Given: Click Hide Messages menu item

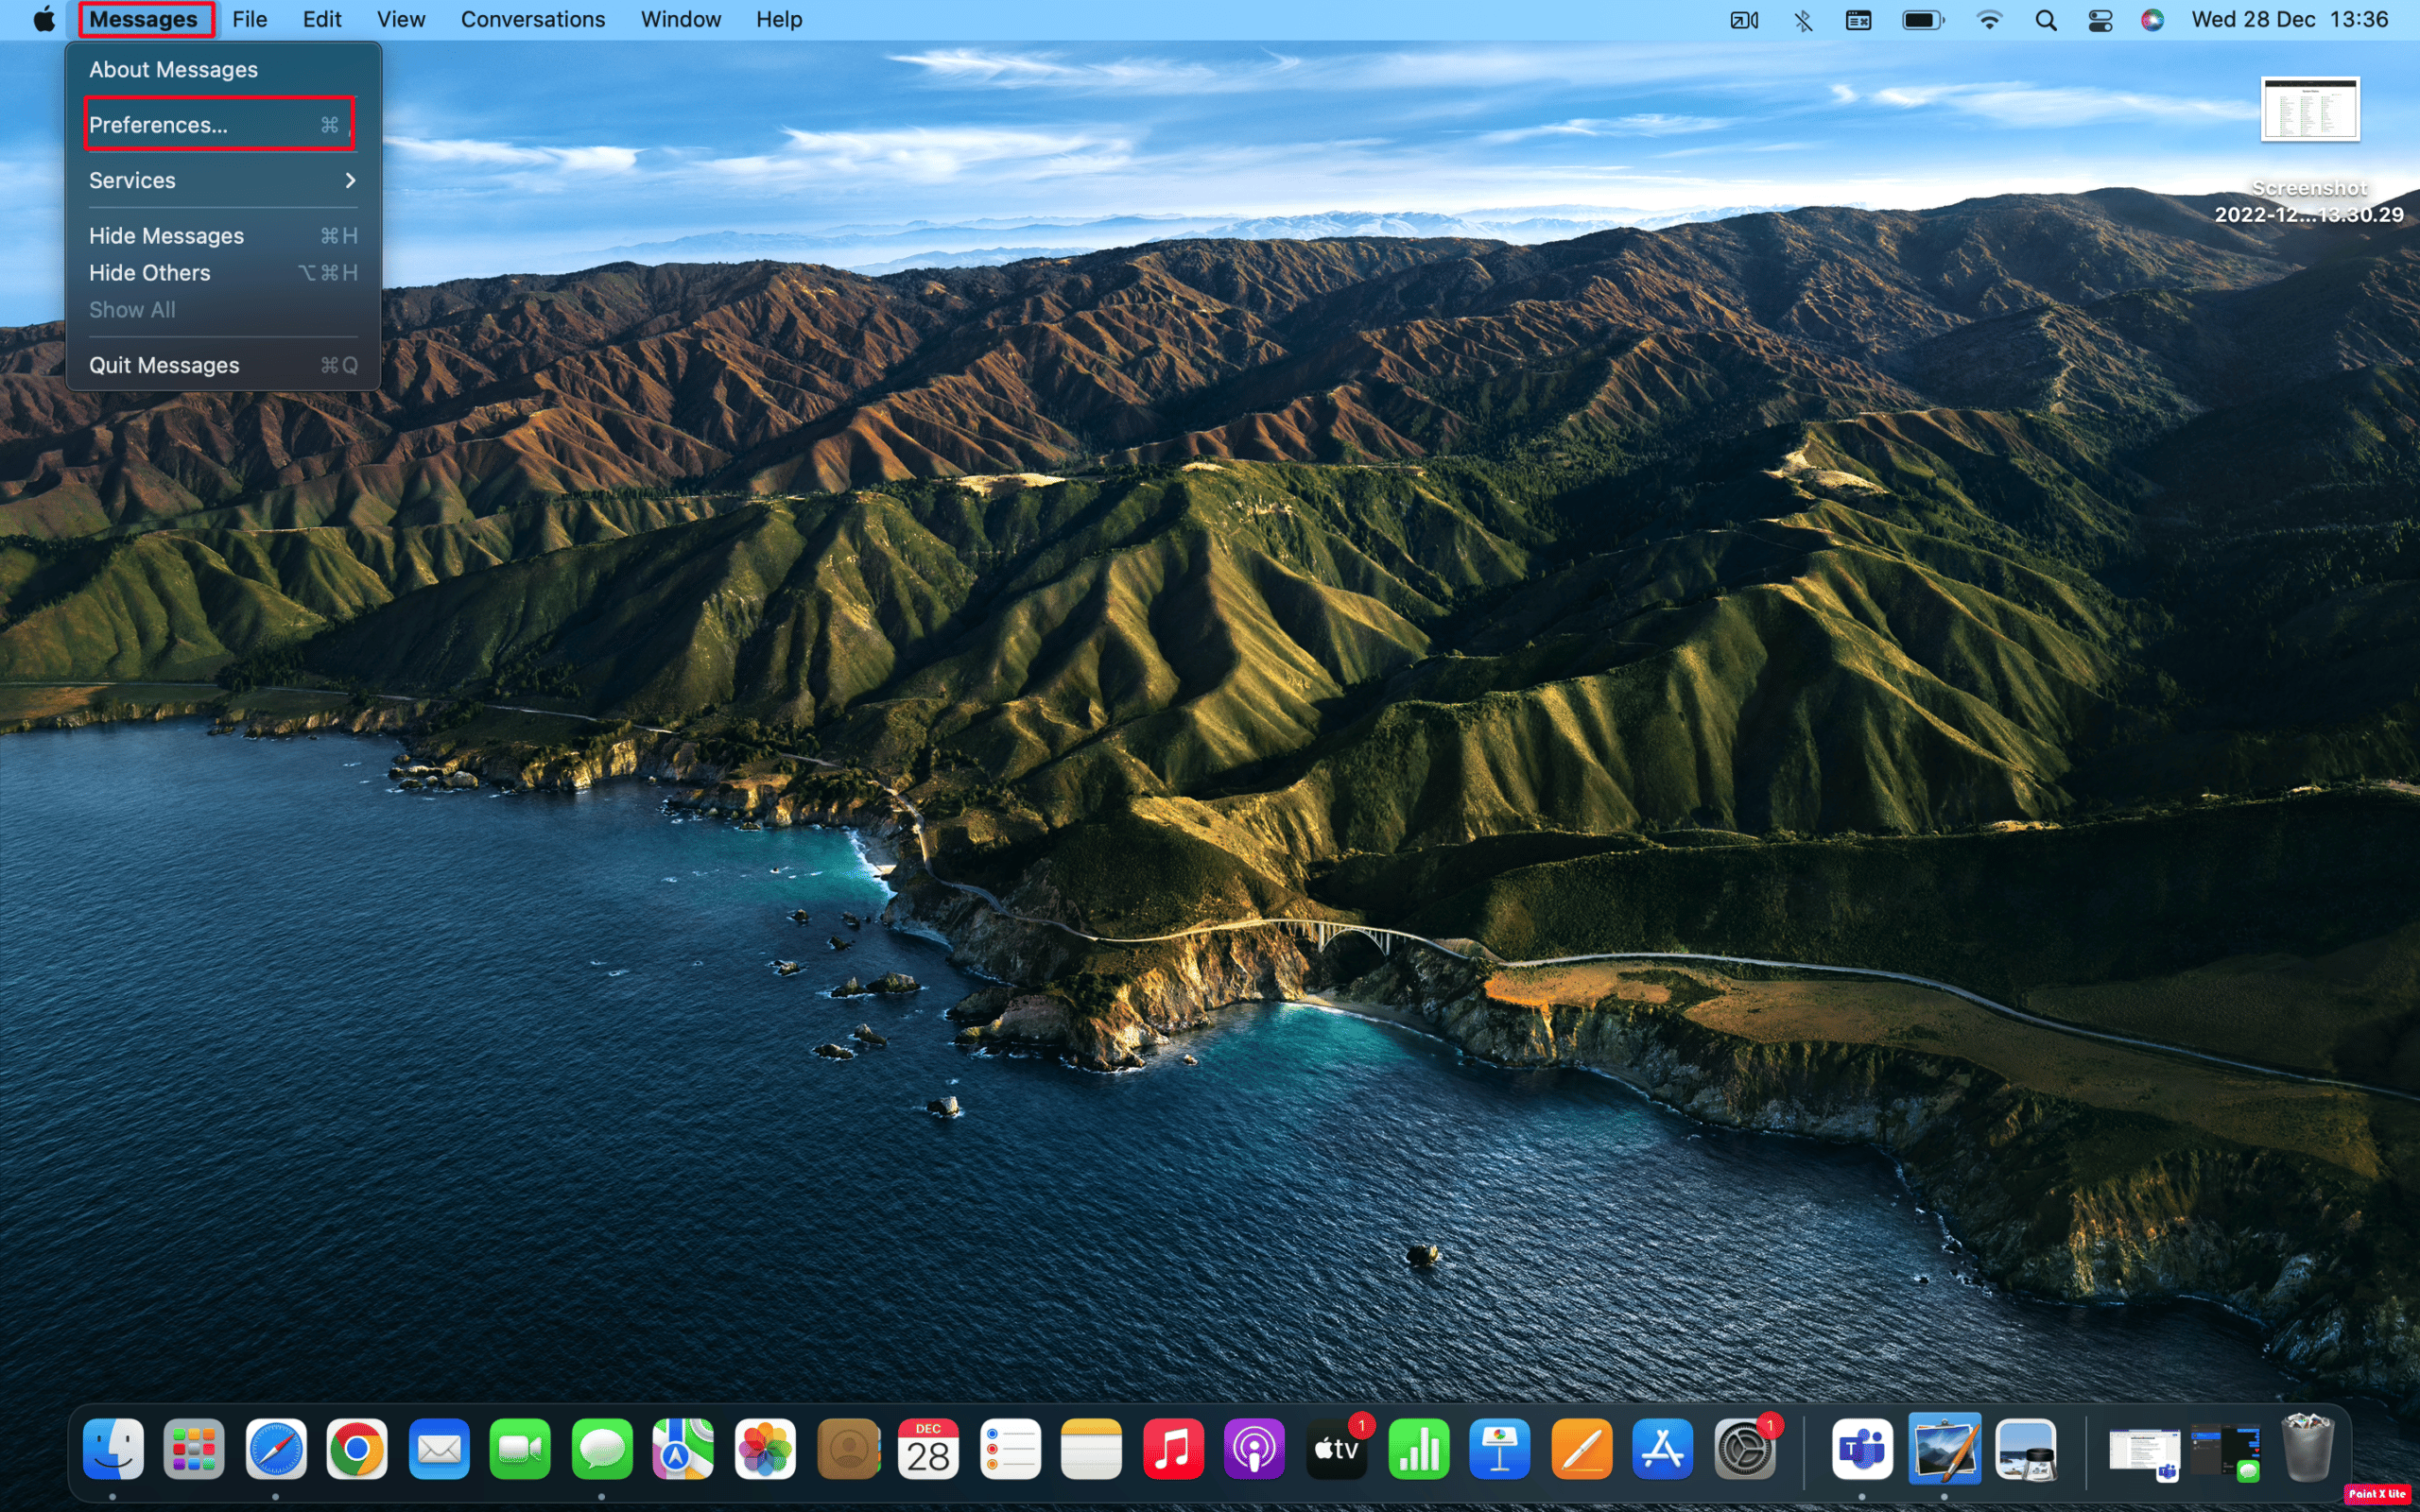Looking at the screenshot, I should click(x=165, y=233).
